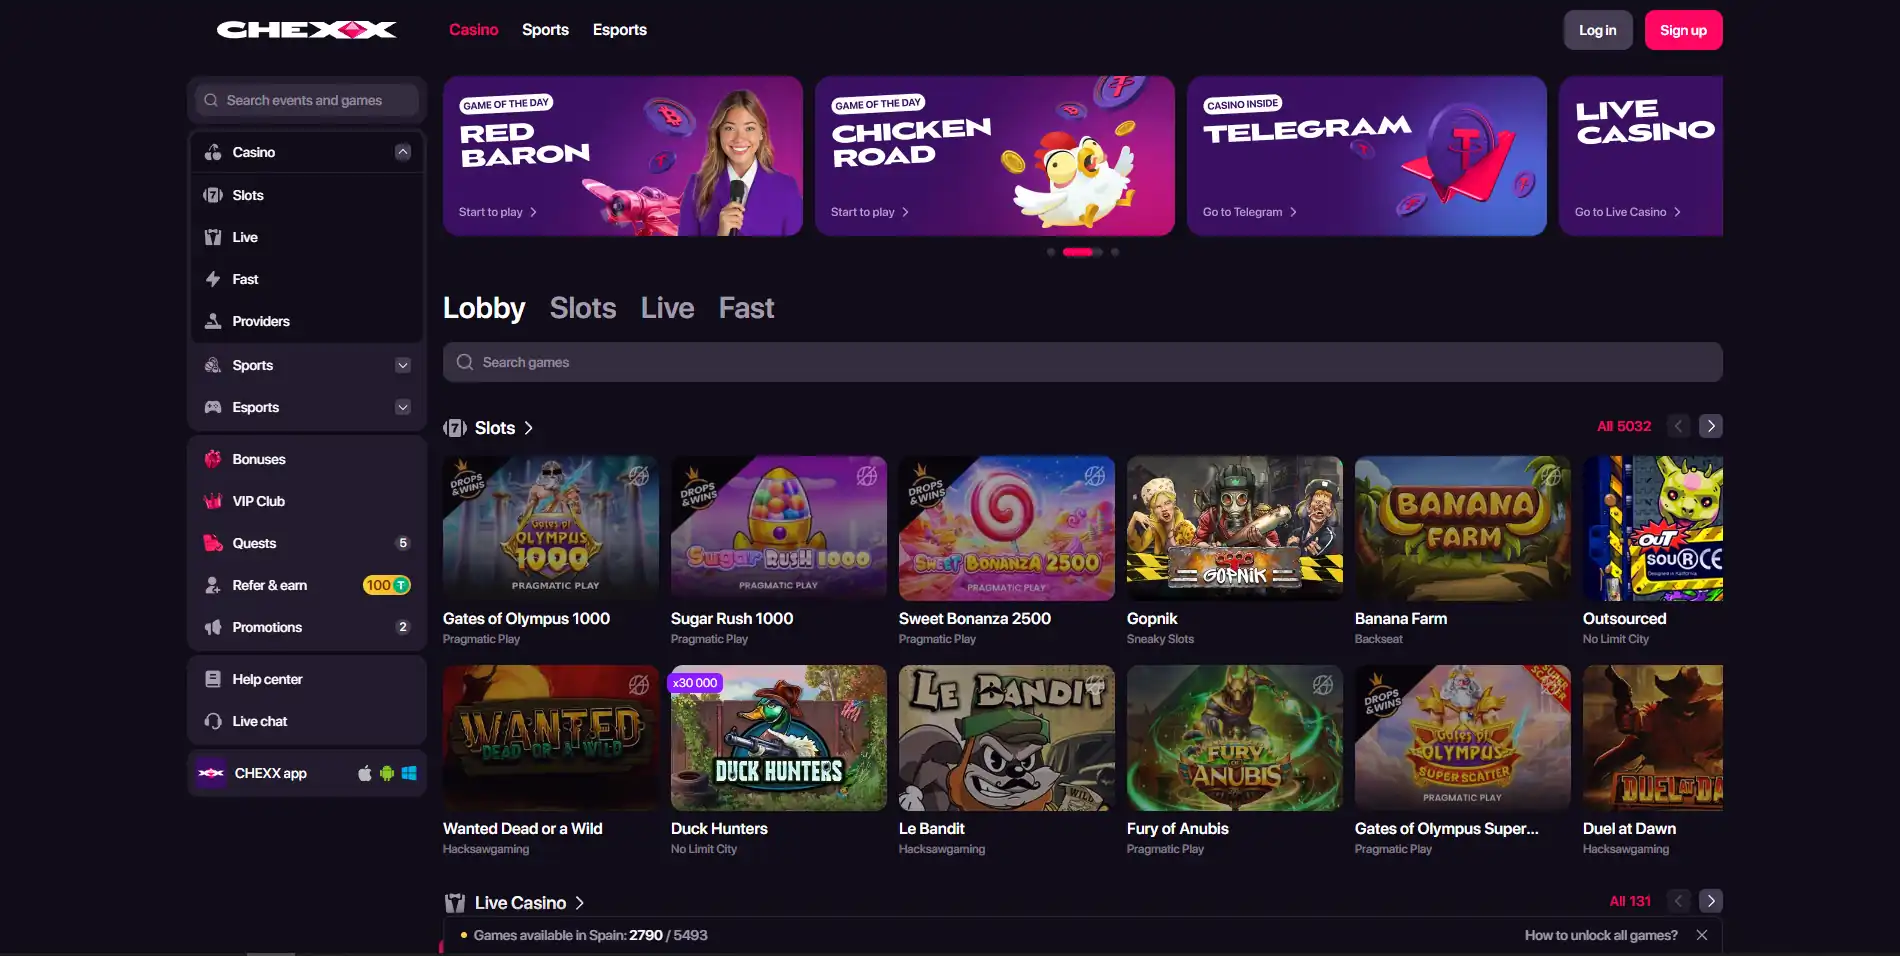Click the CHEXX app logo icon

click(x=211, y=773)
